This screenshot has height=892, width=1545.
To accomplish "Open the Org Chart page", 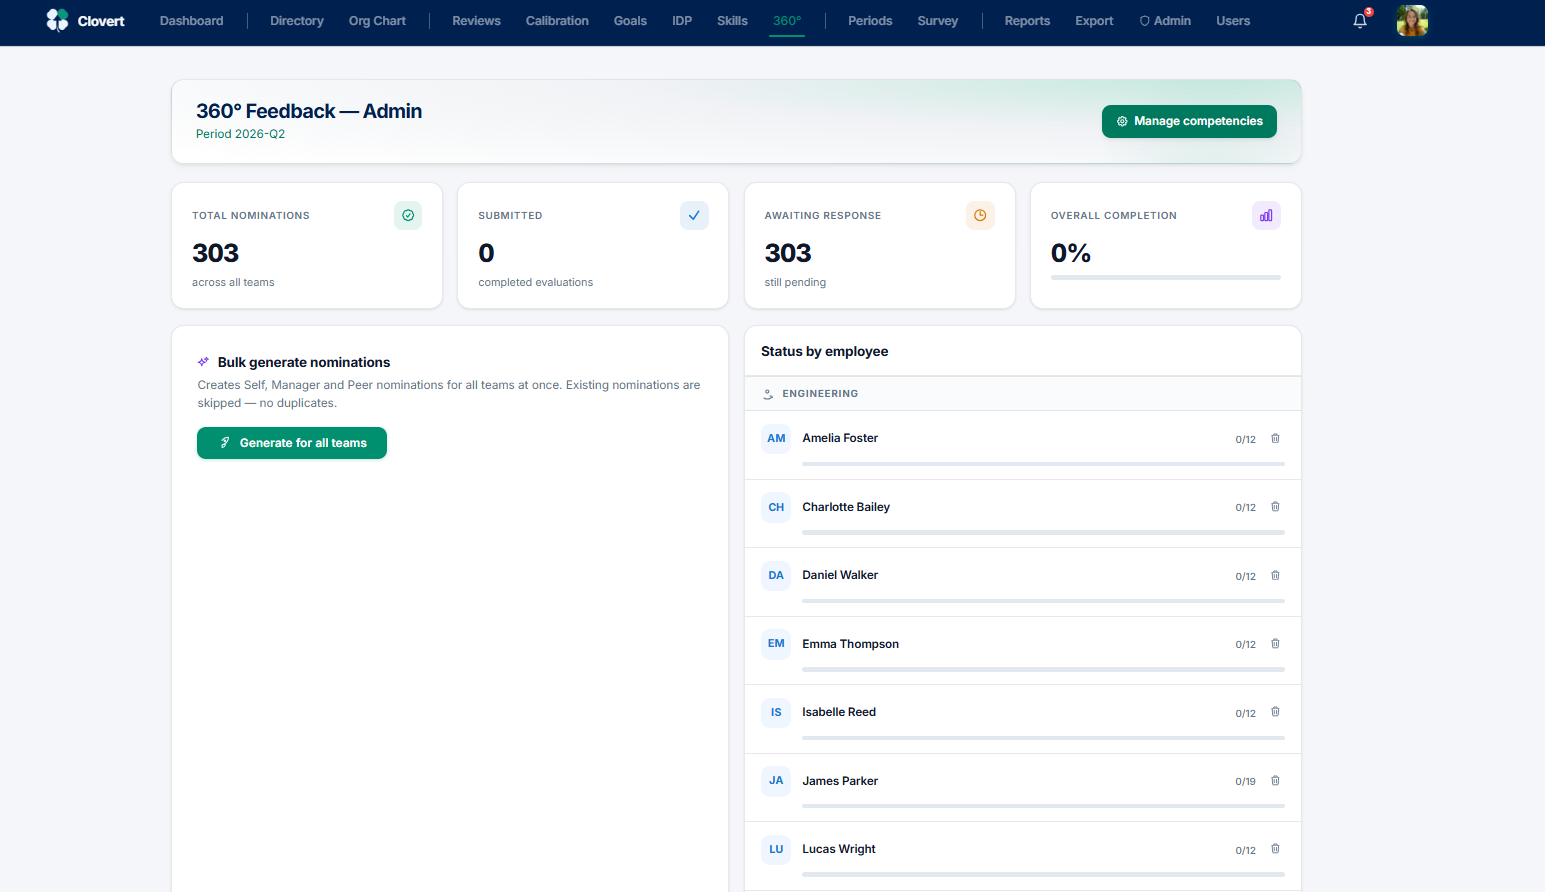I will click(x=377, y=21).
